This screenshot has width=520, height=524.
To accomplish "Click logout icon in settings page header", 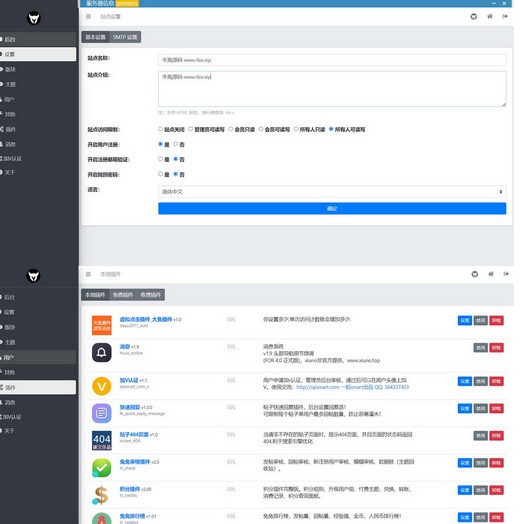I will 505,16.
